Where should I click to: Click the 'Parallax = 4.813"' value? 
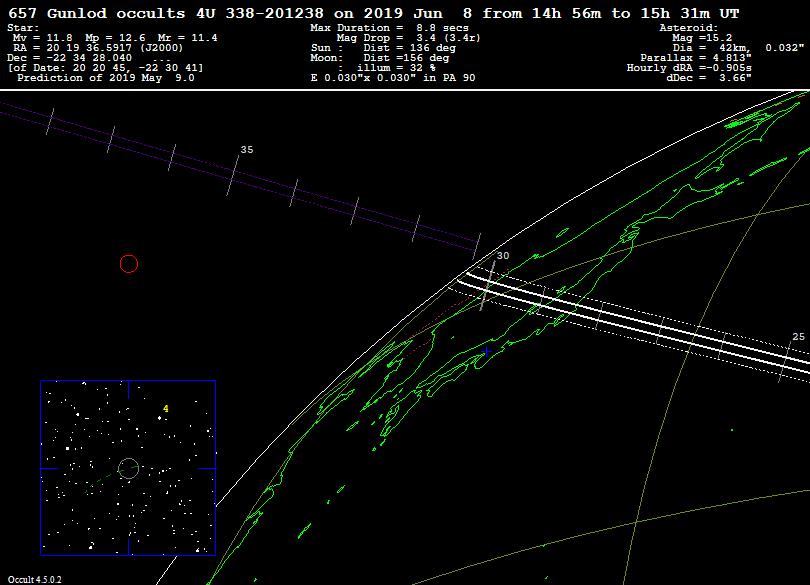click(696, 57)
